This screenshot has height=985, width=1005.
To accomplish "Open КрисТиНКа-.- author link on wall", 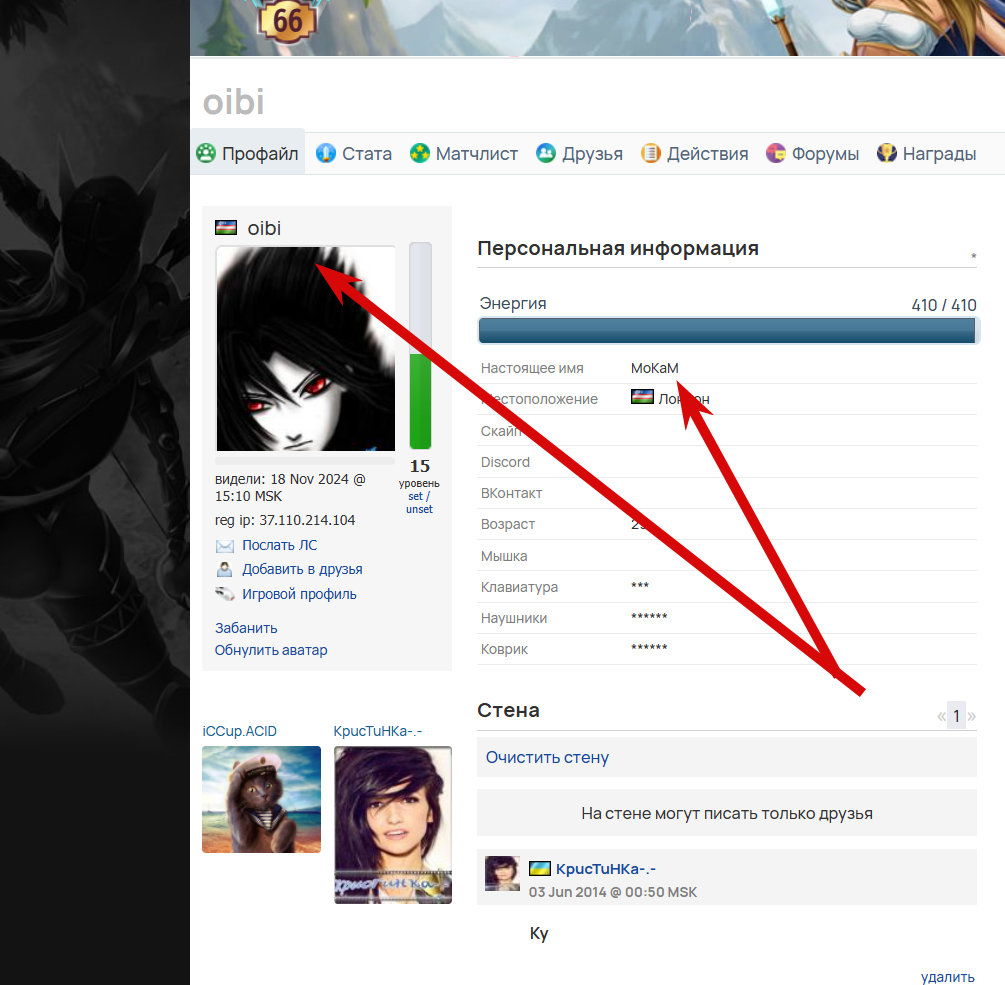I will click(x=606, y=869).
